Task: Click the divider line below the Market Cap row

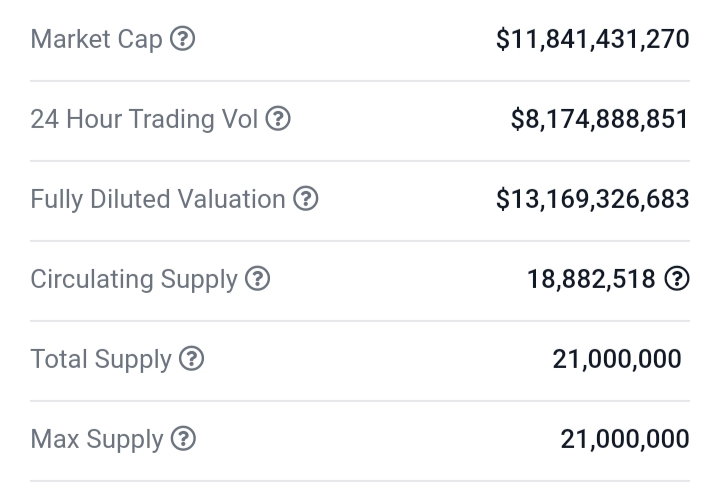Action: (x=360, y=81)
